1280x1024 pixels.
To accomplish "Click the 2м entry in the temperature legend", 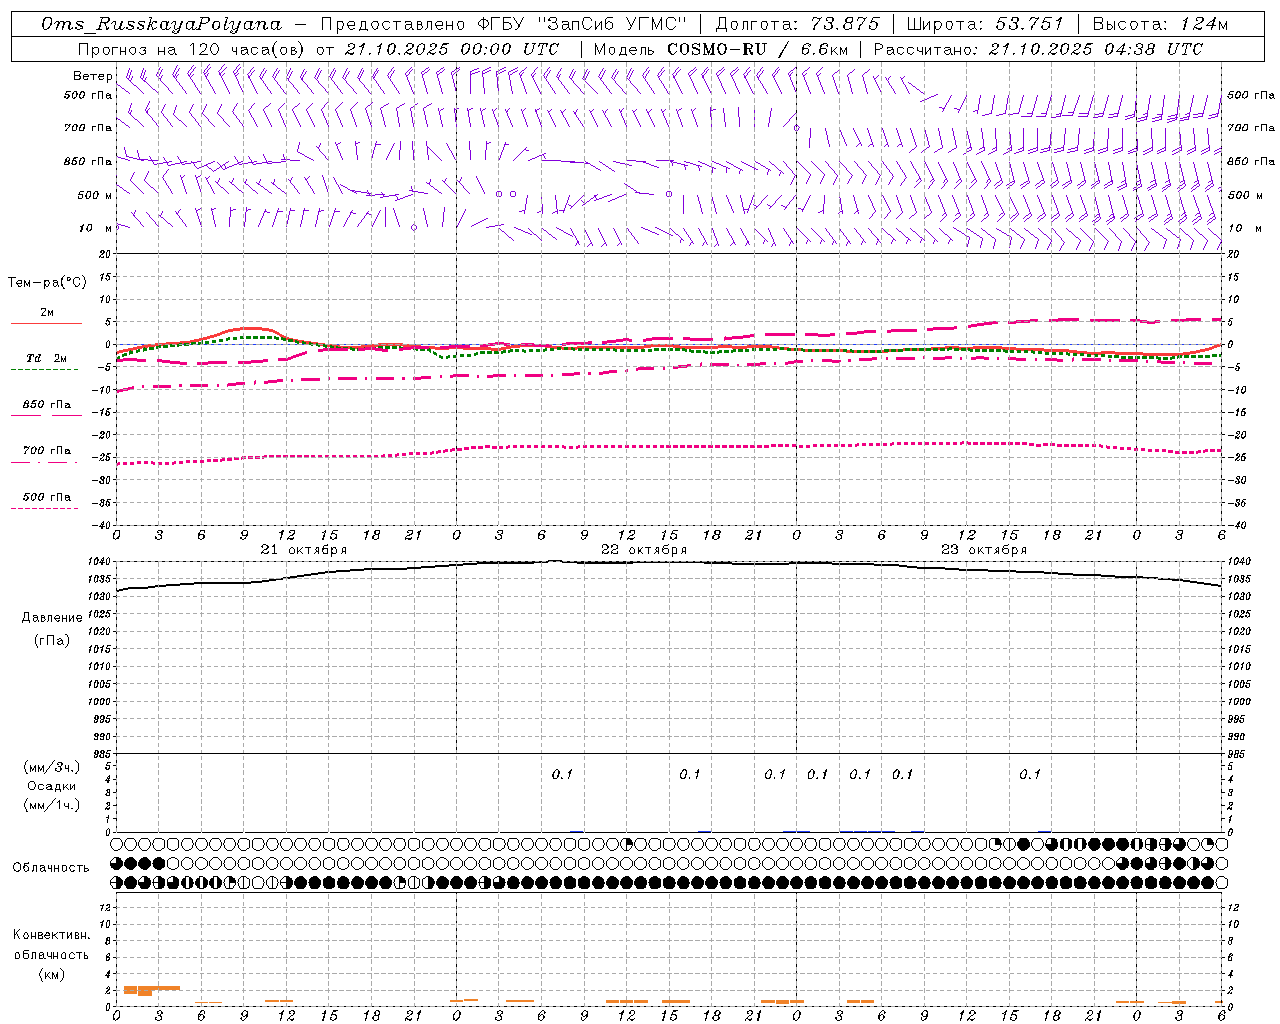I will (47, 313).
